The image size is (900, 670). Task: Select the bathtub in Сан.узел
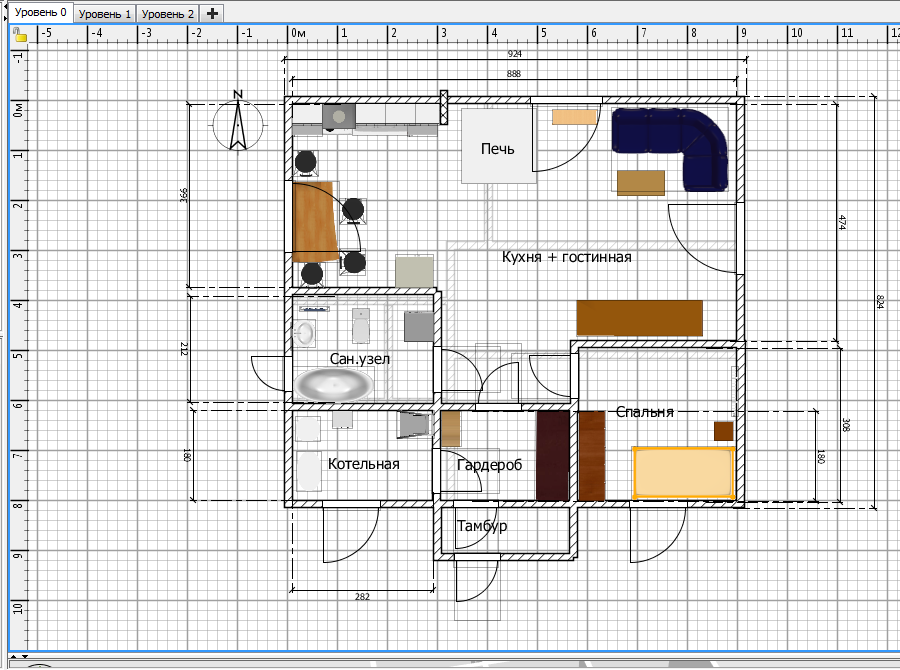pos(334,385)
